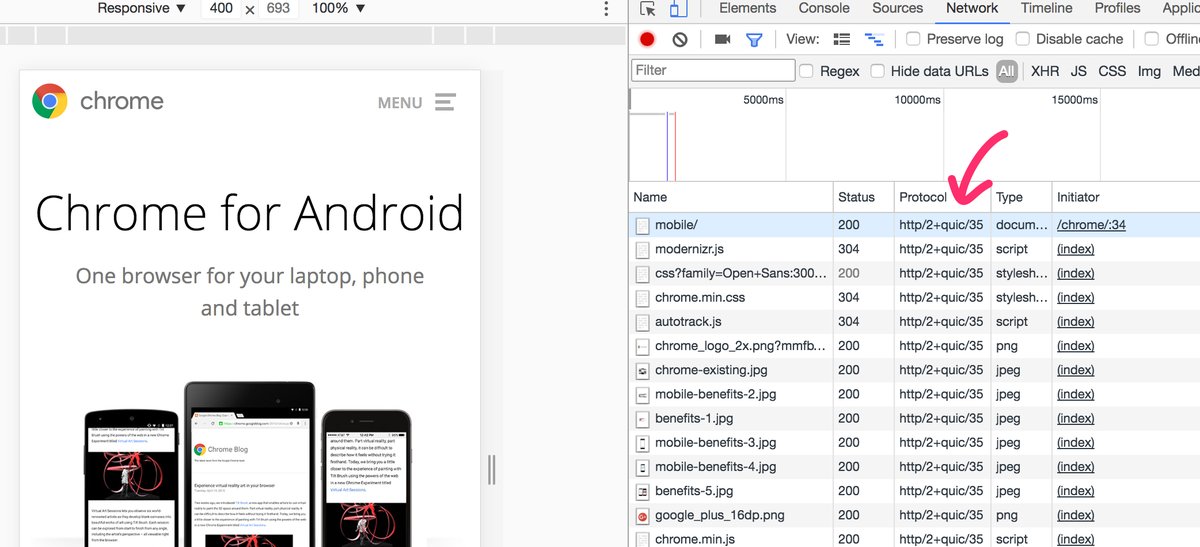Click the capture screenshots camera icon

[722, 39]
